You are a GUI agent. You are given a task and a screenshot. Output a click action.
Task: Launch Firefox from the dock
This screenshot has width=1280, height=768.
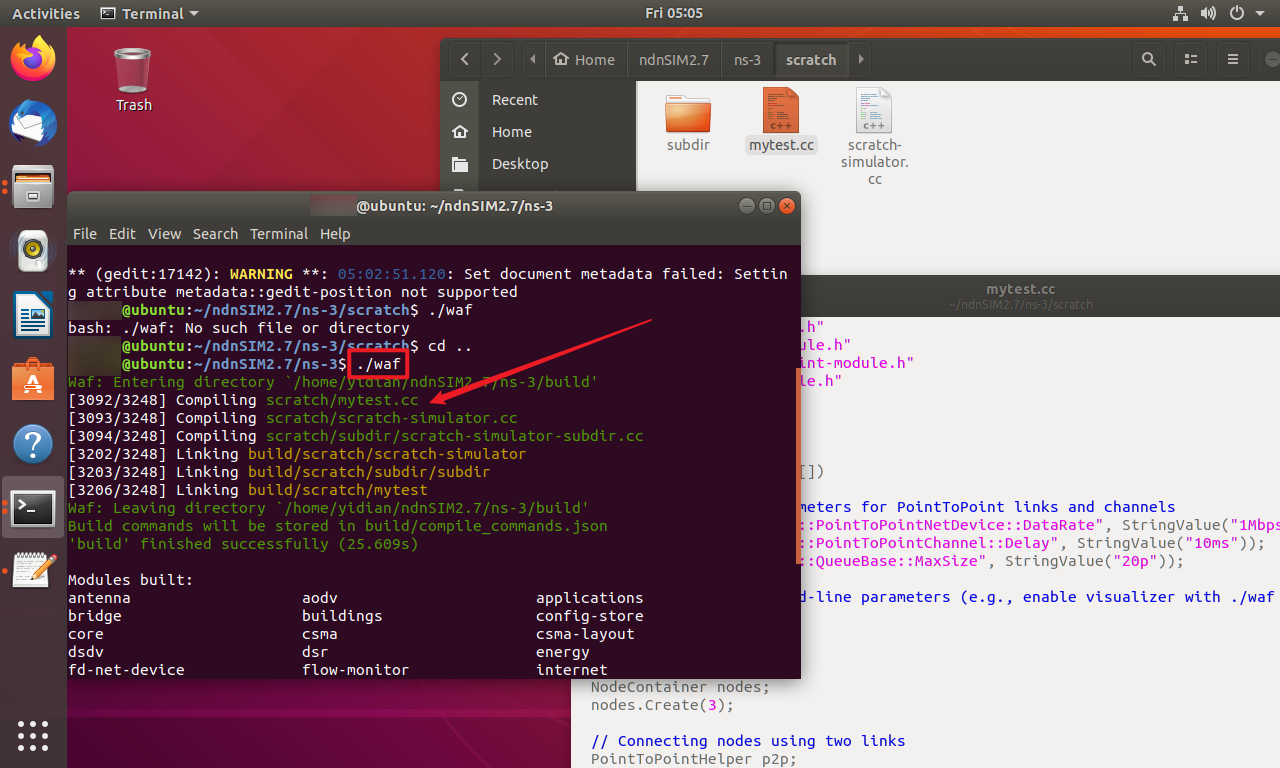pos(33,59)
